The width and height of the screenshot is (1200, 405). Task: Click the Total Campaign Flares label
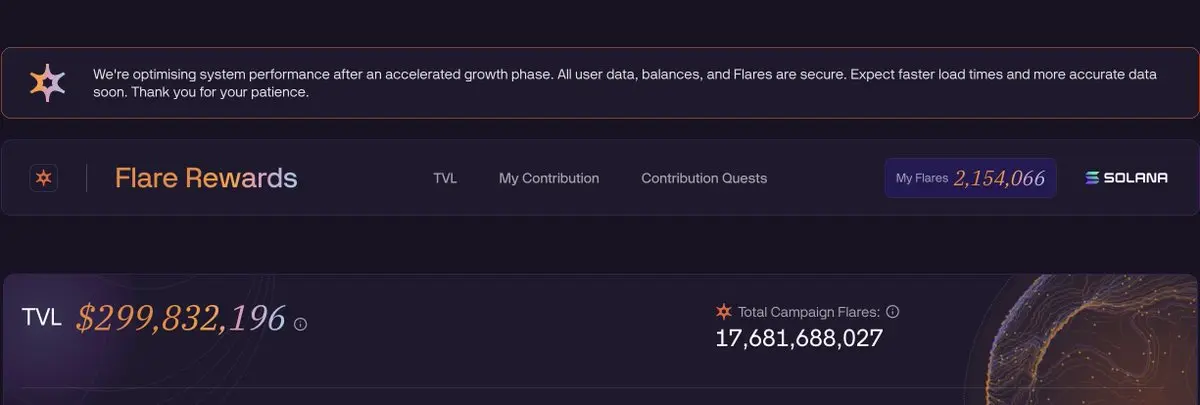808,312
